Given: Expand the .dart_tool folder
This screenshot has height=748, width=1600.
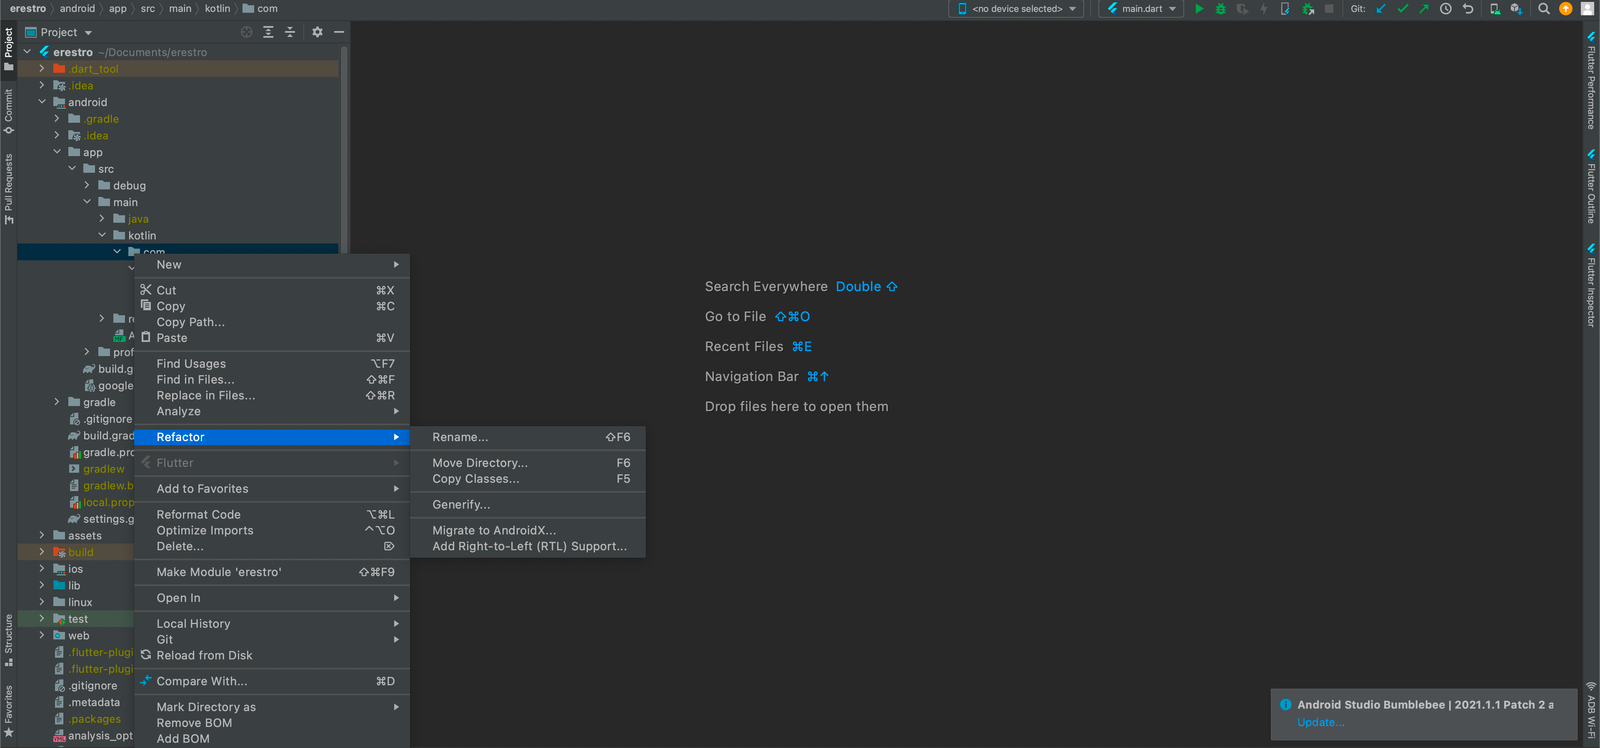Looking at the screenshot, I should pyautogui.click(x=42, y=69).
